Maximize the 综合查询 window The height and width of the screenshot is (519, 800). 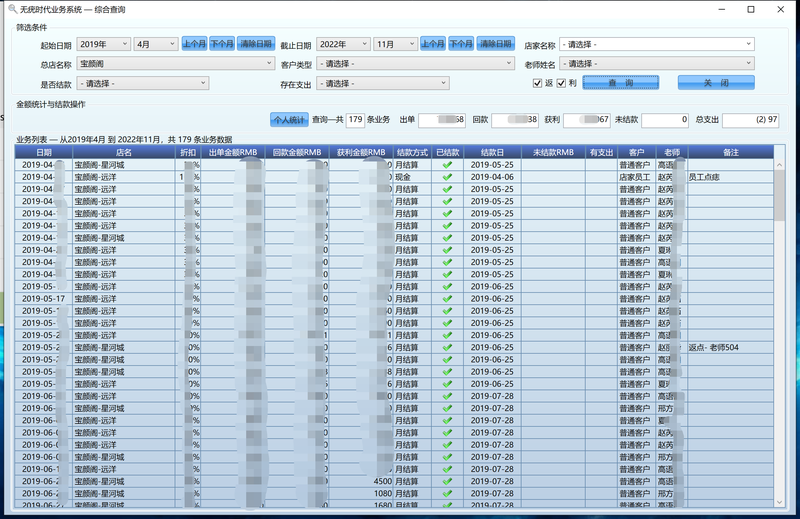pyautogui.click(x=751, y=9)
